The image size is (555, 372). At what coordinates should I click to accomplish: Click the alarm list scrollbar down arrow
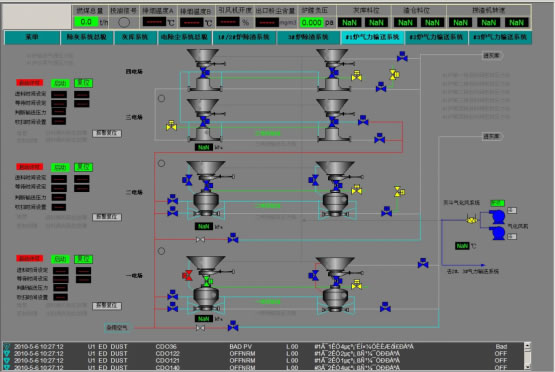tap(527, 366)
